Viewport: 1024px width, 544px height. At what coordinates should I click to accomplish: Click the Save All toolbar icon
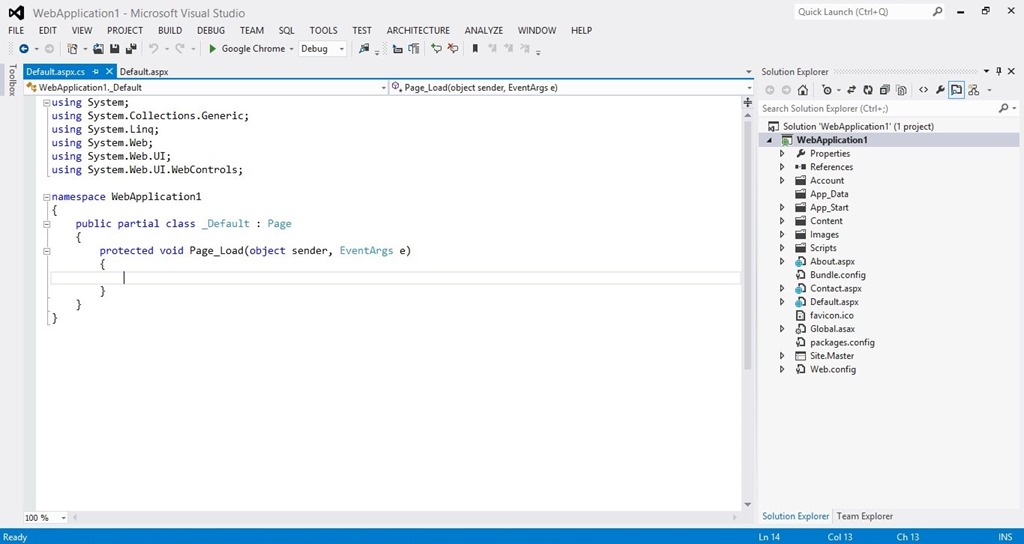pyautogui.click(x=131, y=49)
